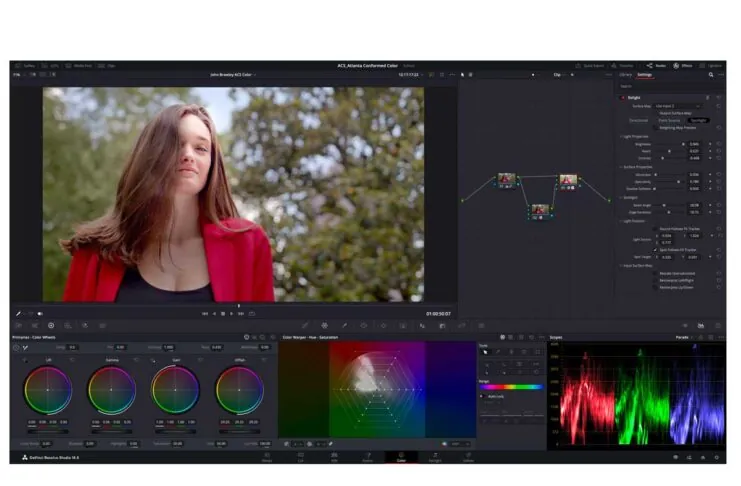Enable the Weighting Map Preview checkbox
This screenshot has height=486, width=741.
click(x=657, y=128)
